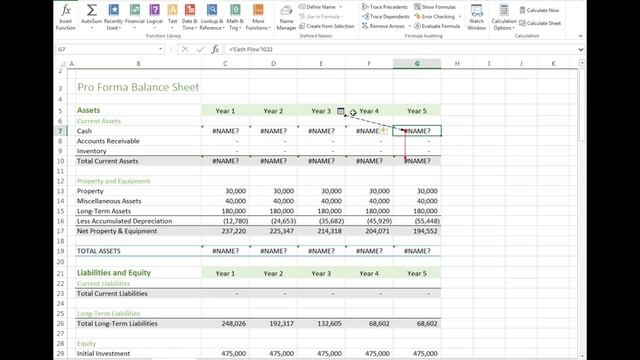Open Recently Used functions list
Screen dimensions: 640x360
[x=113, y=17]
